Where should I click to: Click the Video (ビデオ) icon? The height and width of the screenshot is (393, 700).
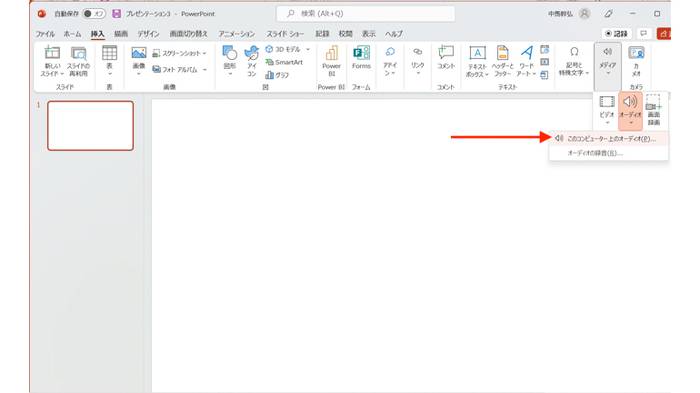(x=607, y=110)
